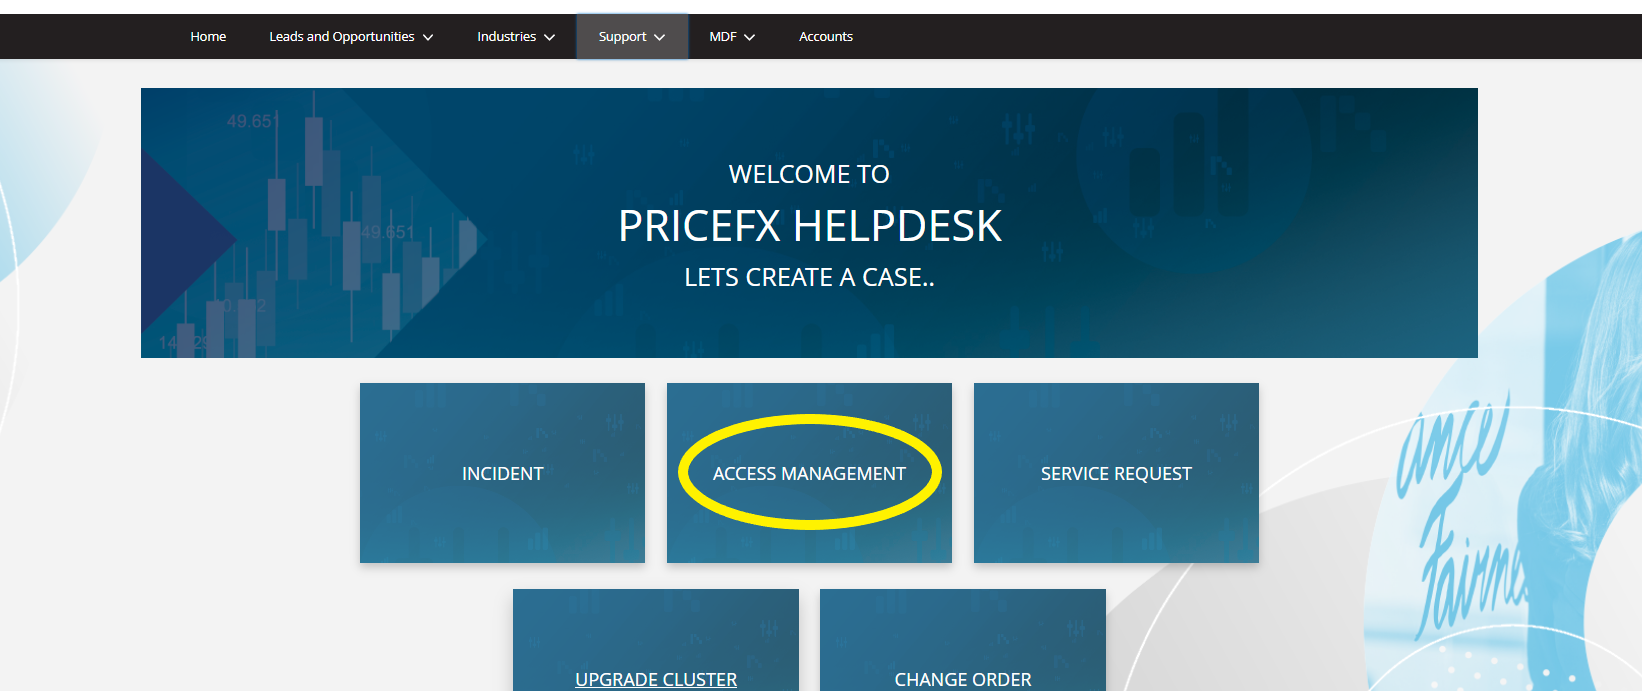Click the WELCOME TO banner text

[x=809, y=174]
